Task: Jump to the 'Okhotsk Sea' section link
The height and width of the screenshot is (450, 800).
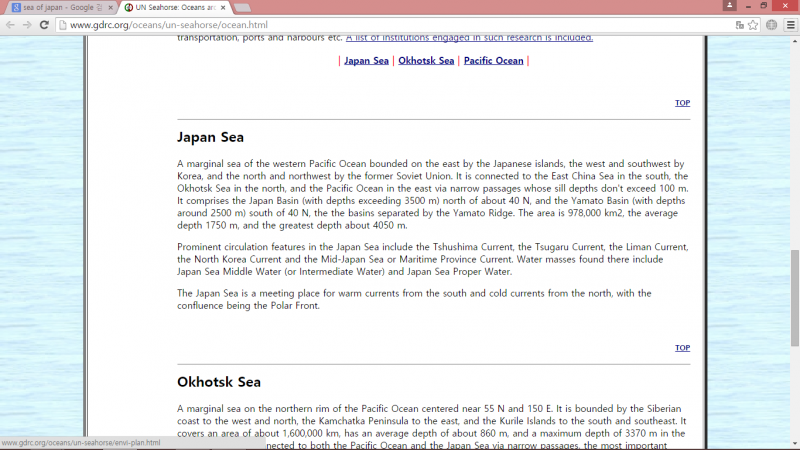Action: pos(426,61)
